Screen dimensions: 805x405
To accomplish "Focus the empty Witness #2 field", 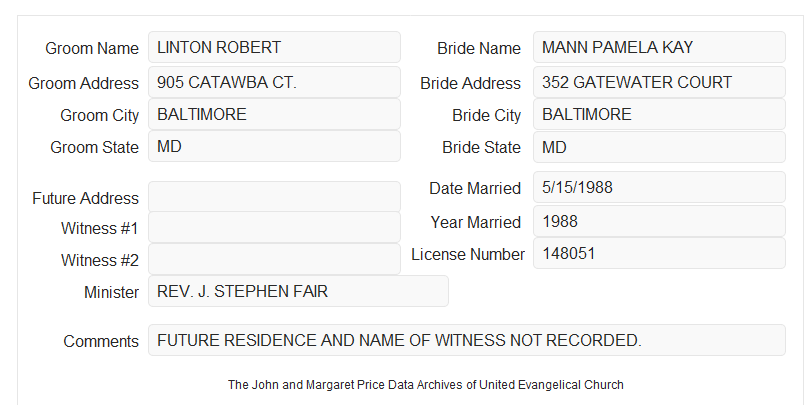I will pos(274,259).
